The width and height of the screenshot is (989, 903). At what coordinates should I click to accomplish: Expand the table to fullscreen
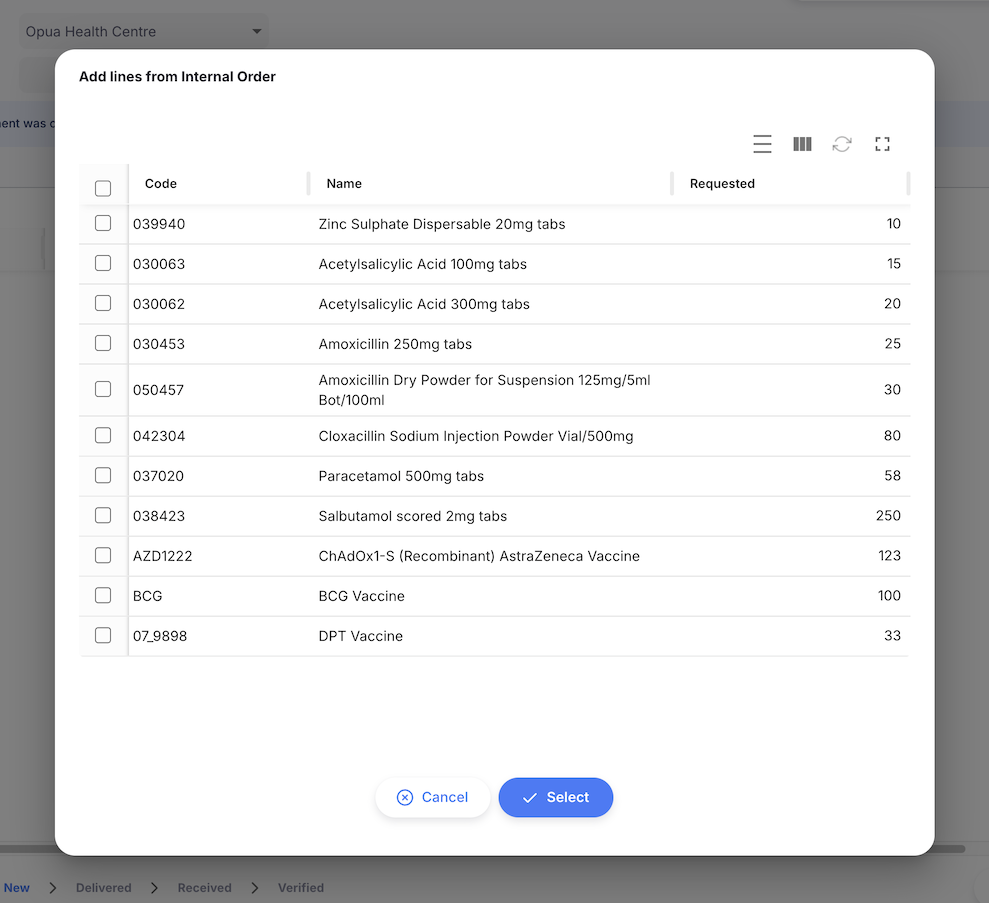tap(882, 144)
